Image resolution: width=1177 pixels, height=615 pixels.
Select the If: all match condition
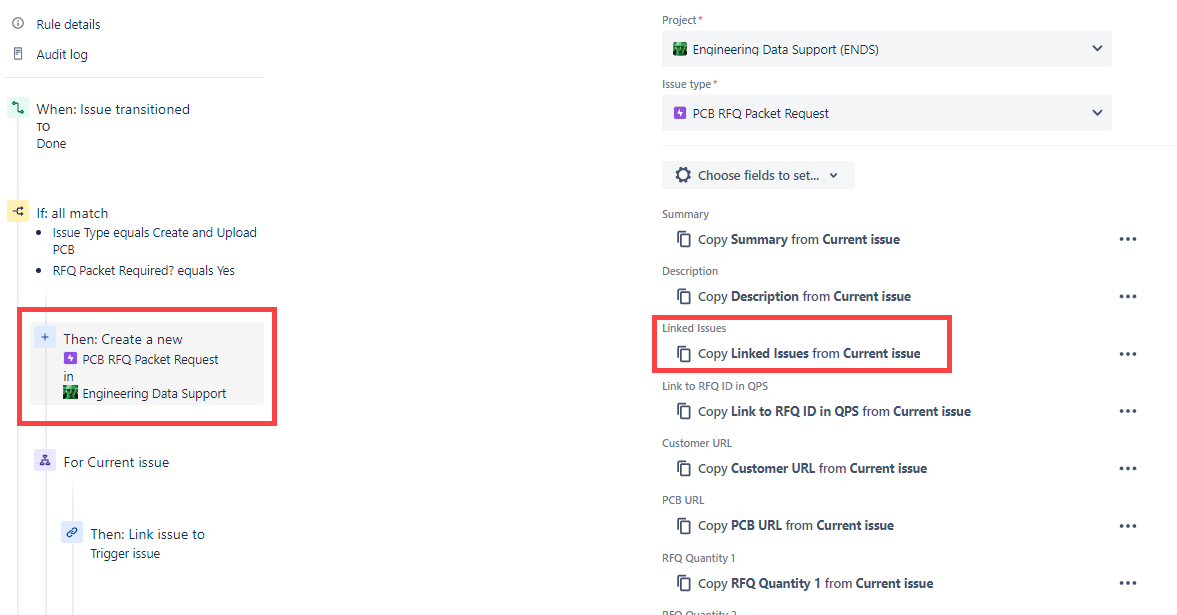[x=72, y=213]
